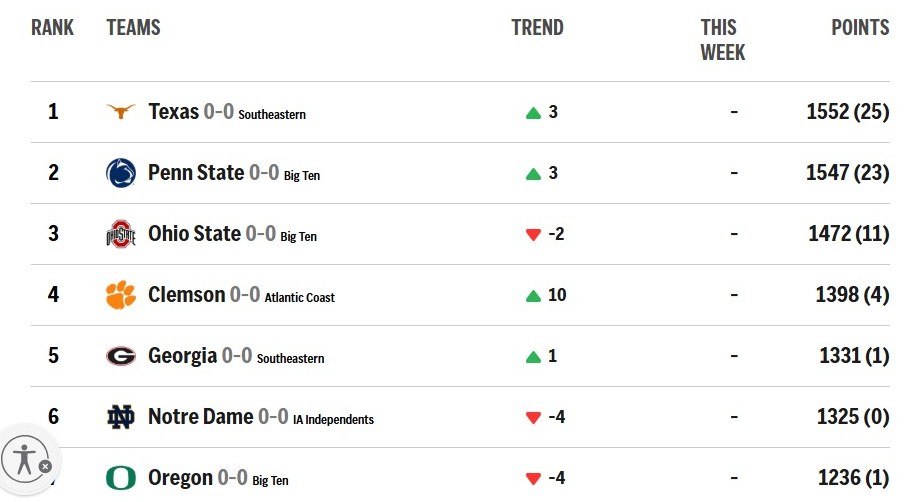This screenshot has height=502, width=912.
Task: Open the Clemson team link
Action: (x=186, y=294)
